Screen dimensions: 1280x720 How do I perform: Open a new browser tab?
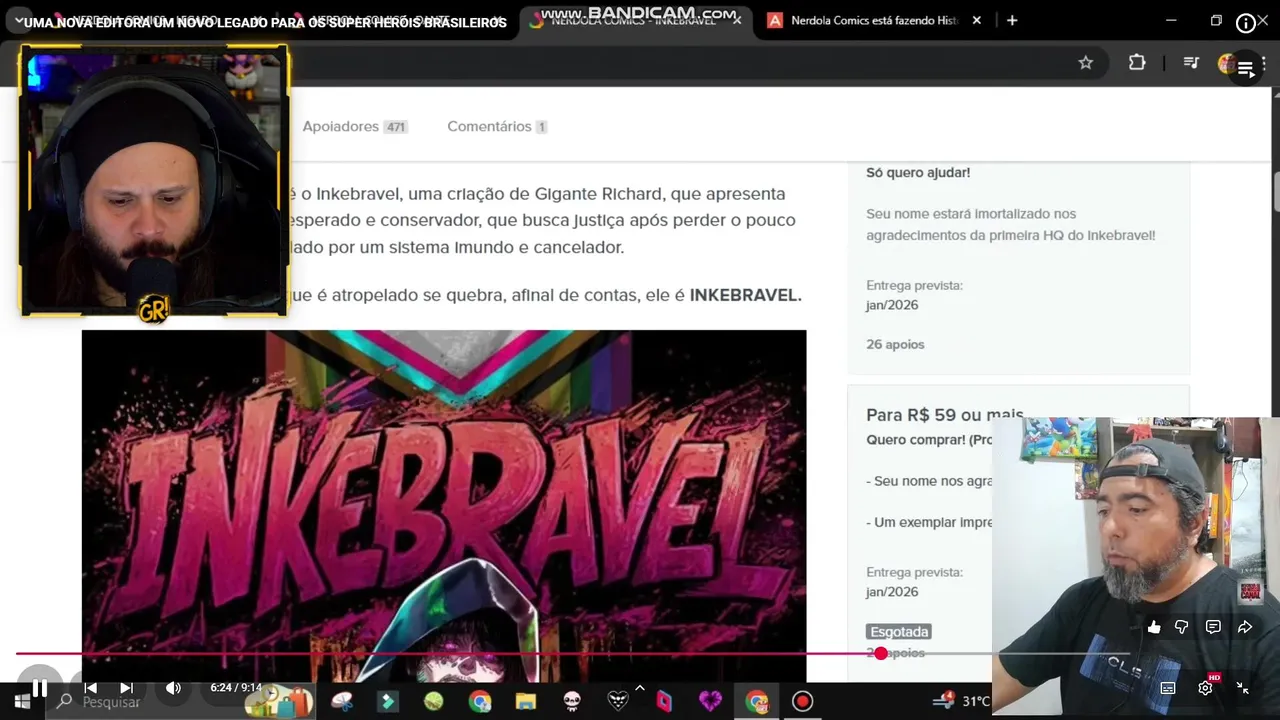coord(1012,20)
